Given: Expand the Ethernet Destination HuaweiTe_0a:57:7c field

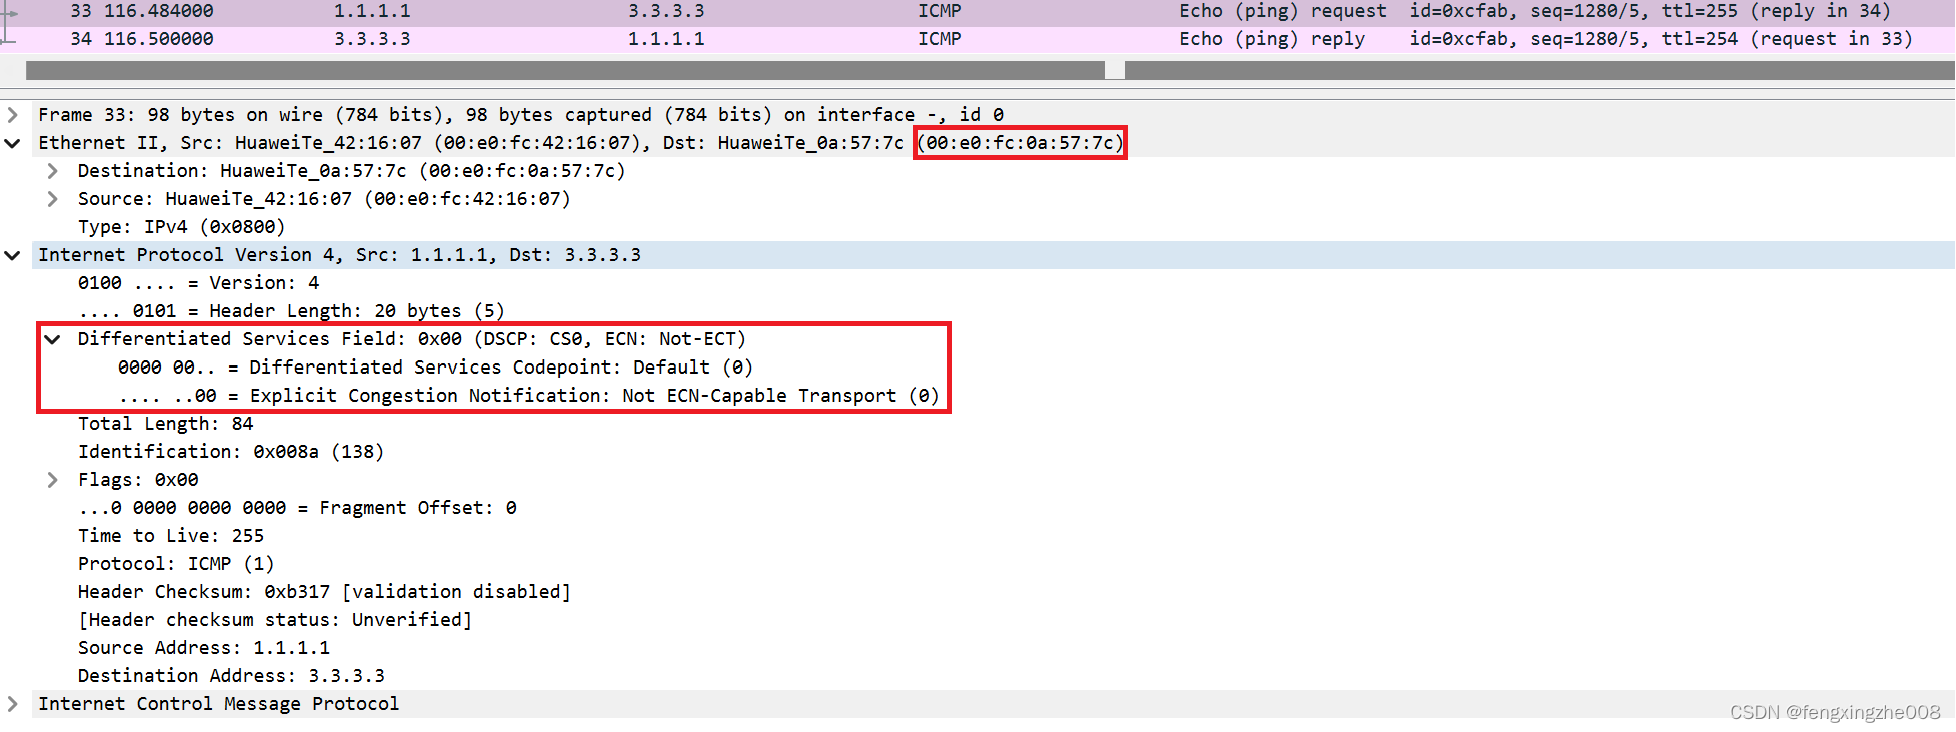Looking at the screenshot, I should [52, 171].
